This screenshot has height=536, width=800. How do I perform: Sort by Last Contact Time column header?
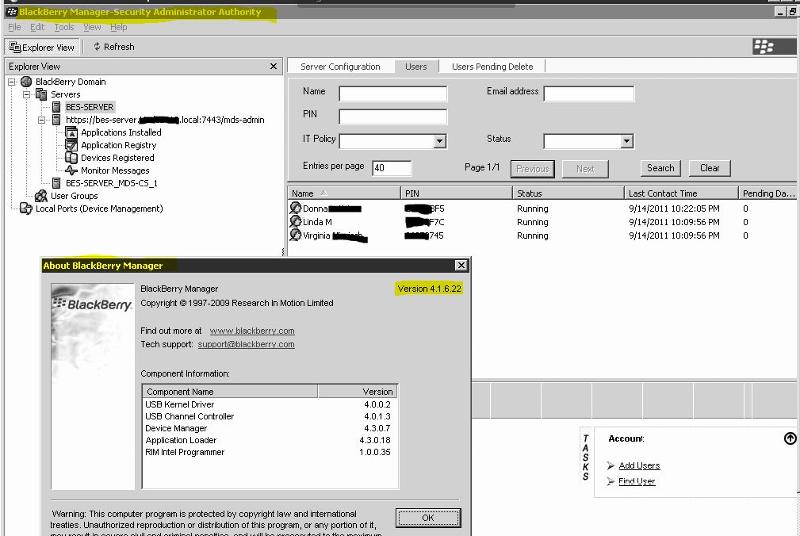(681, 193)
